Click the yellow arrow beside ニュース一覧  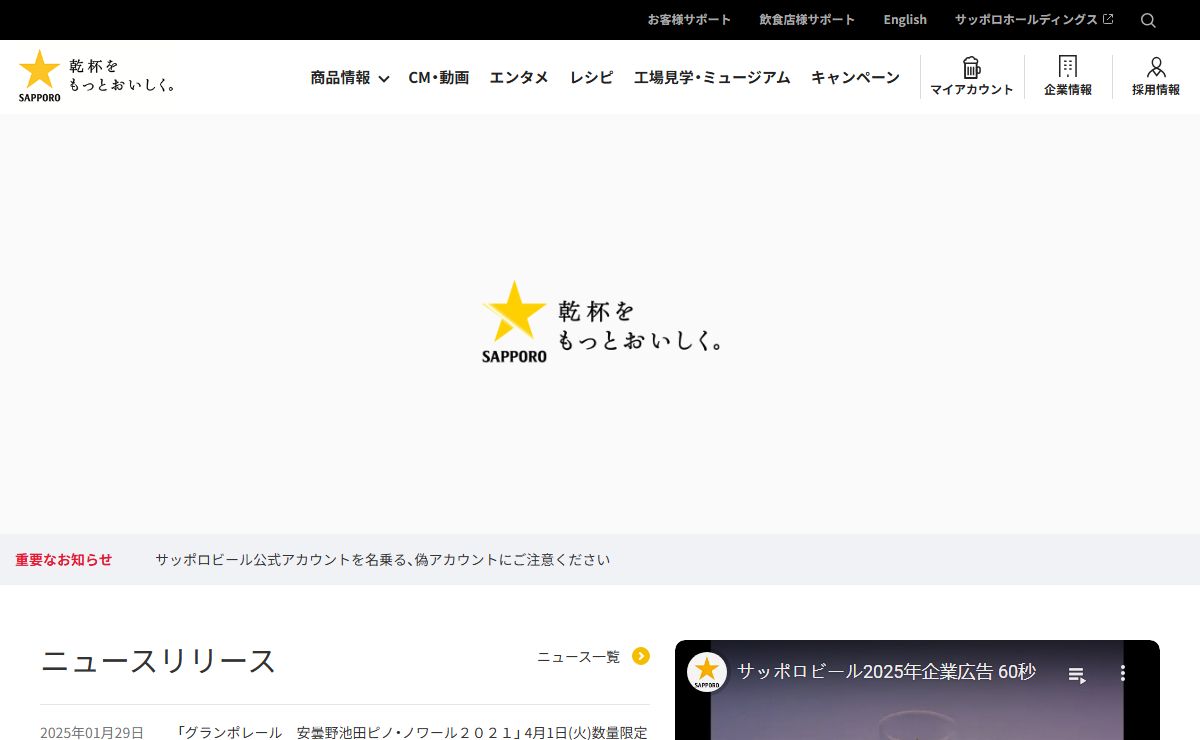[641, 656]
